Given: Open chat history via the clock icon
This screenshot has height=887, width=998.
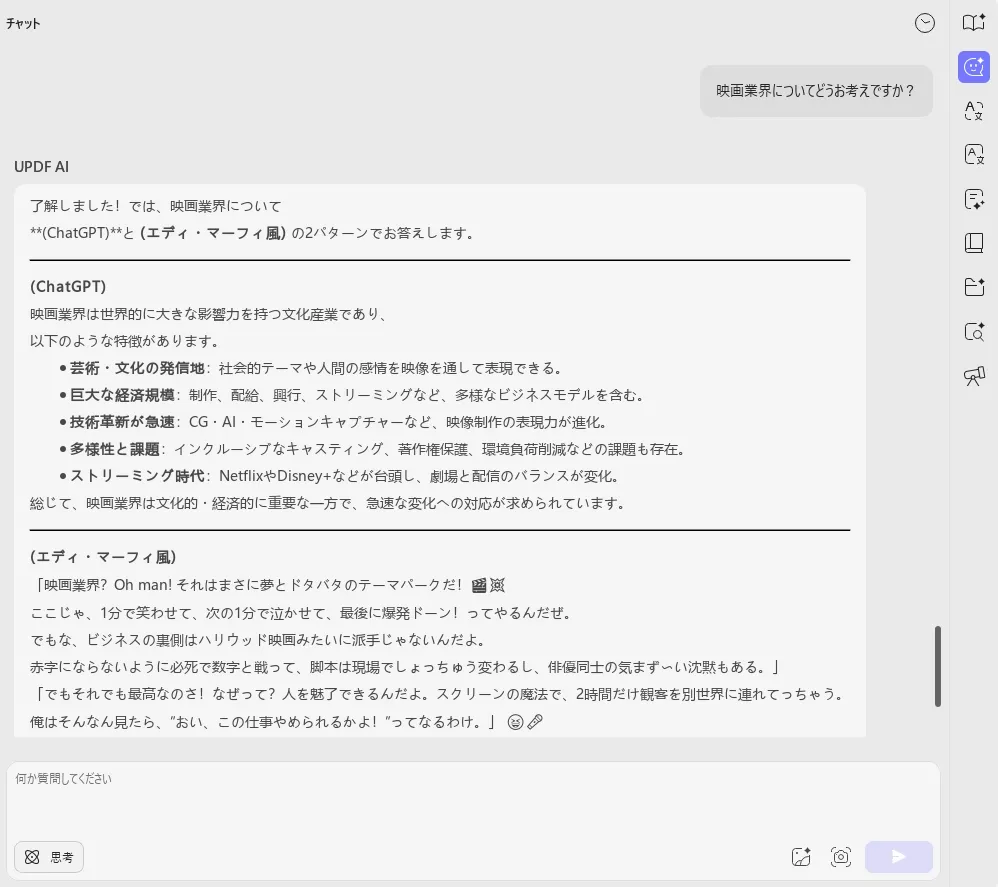Looking at the screenshot, I should click(x=925, y=23).
